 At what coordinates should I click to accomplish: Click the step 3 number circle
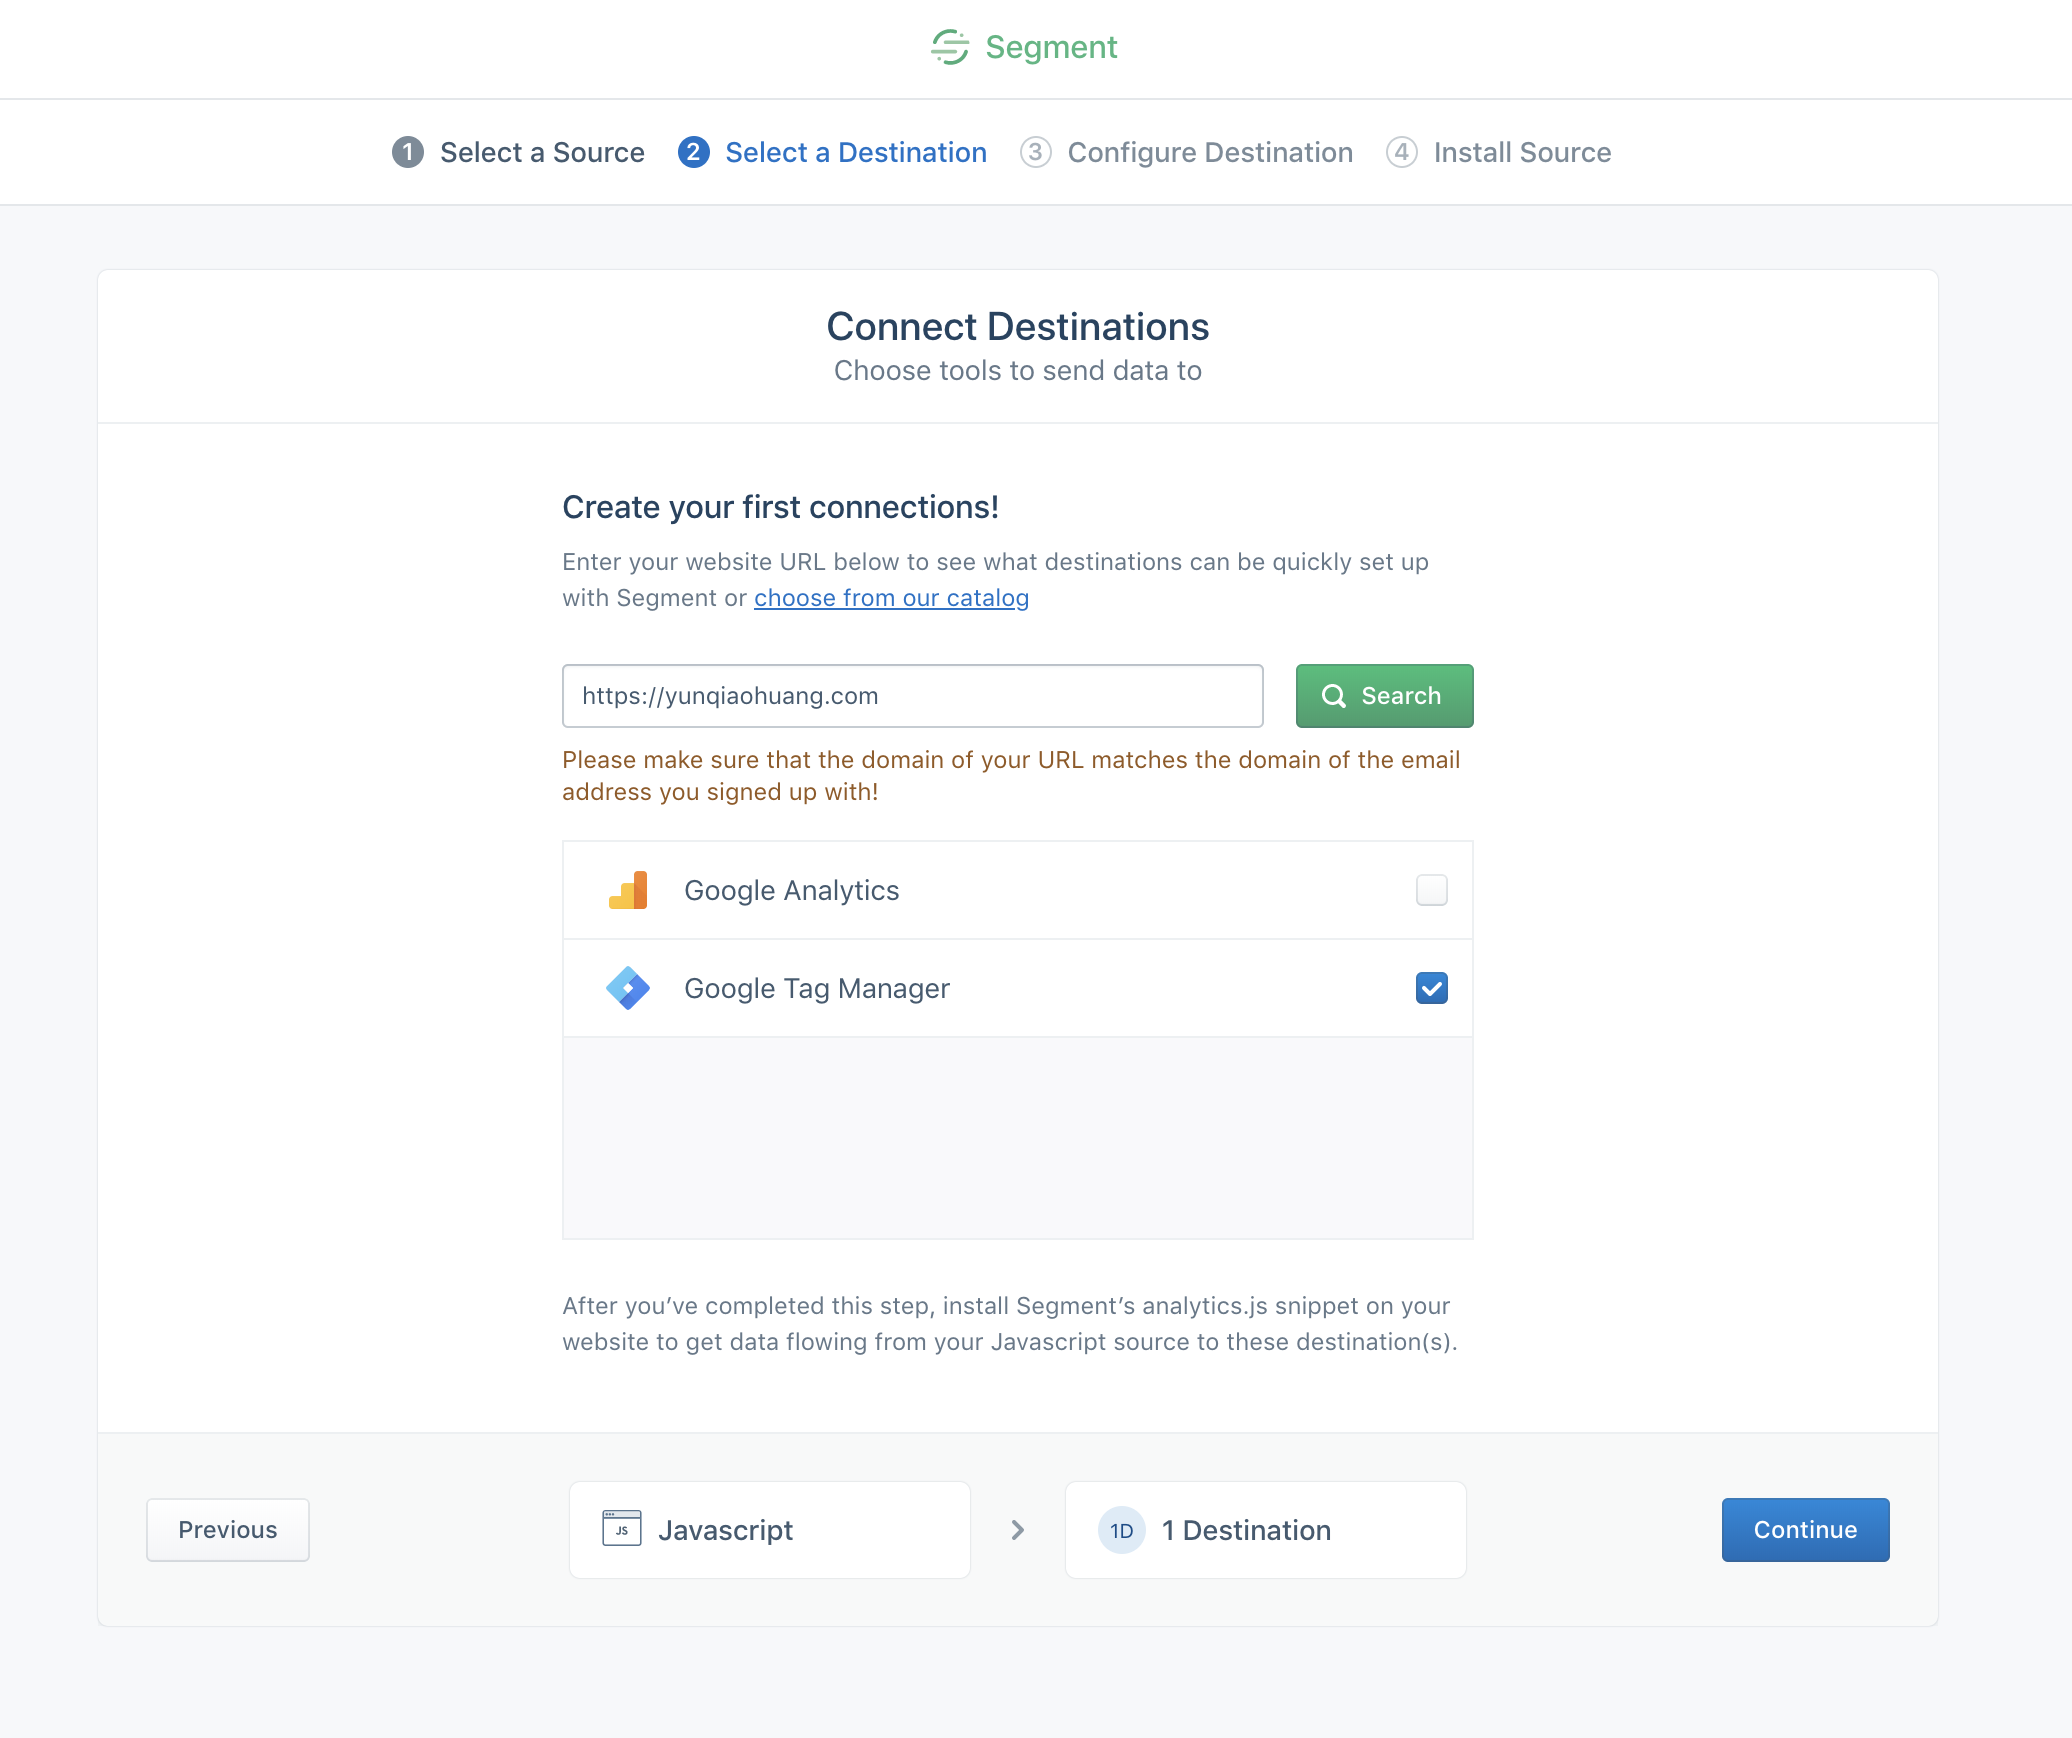coord(1036,152)
